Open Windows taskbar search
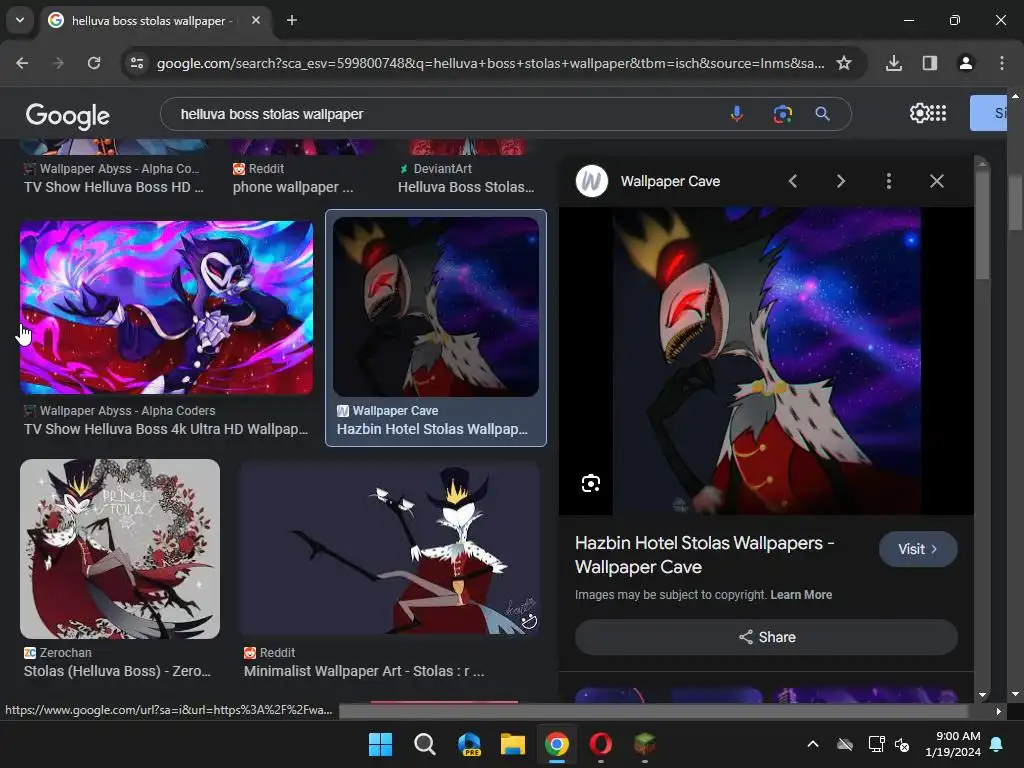The width and height of the screenshot is (1024, 768). point(424,744)
